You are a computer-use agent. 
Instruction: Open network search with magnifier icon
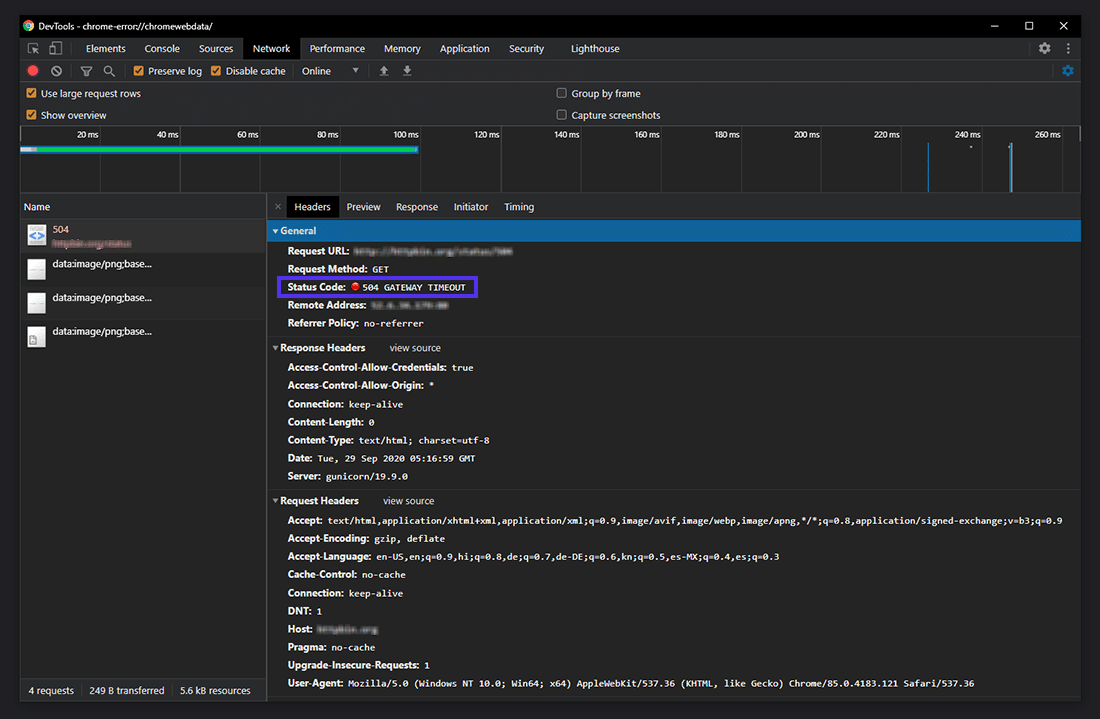pos(111,70)
